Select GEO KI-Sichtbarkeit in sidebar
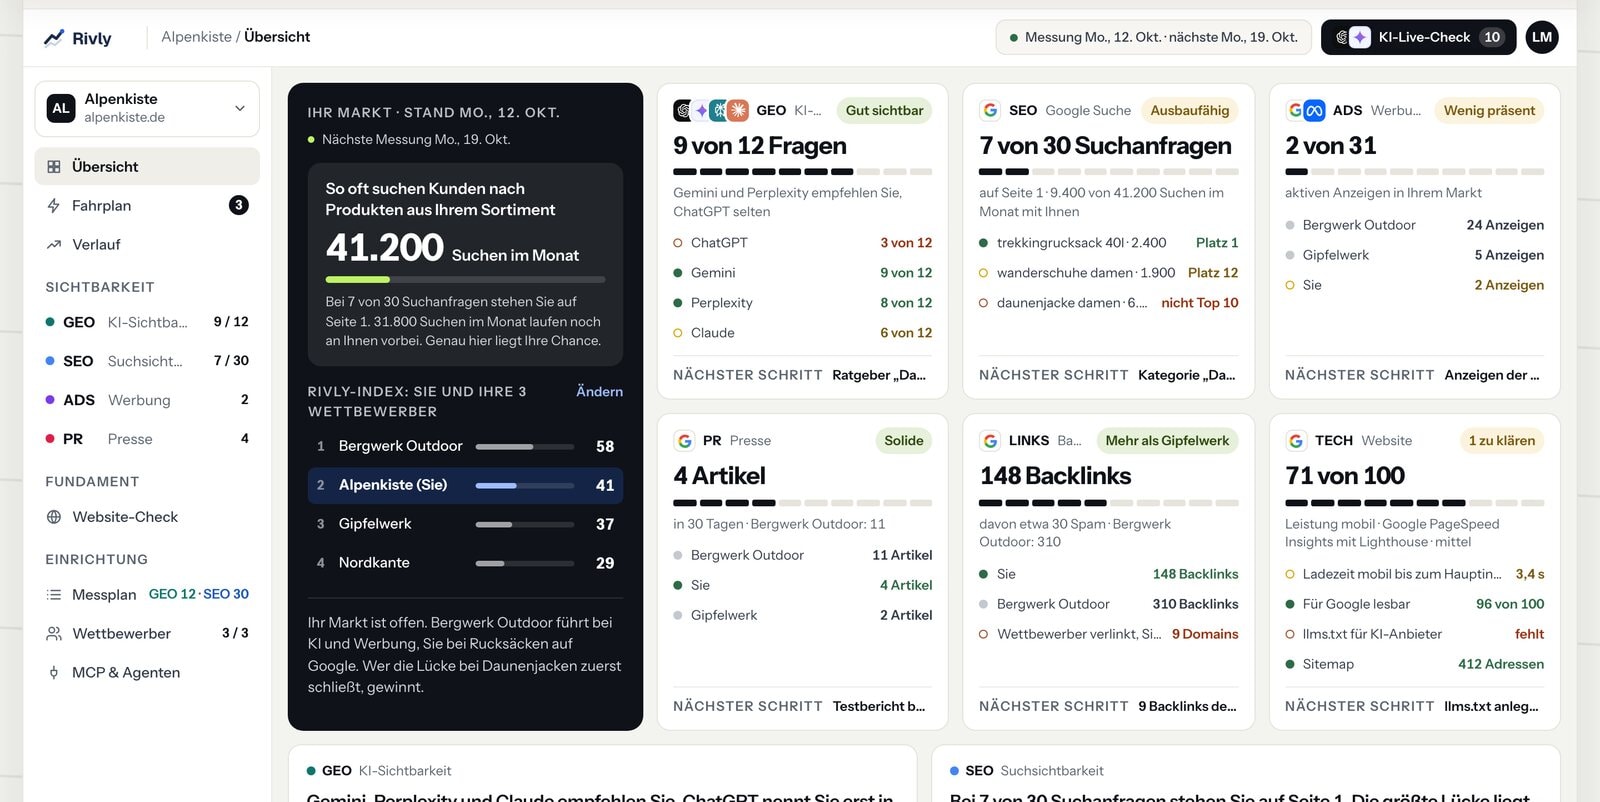 pos(147,322)
